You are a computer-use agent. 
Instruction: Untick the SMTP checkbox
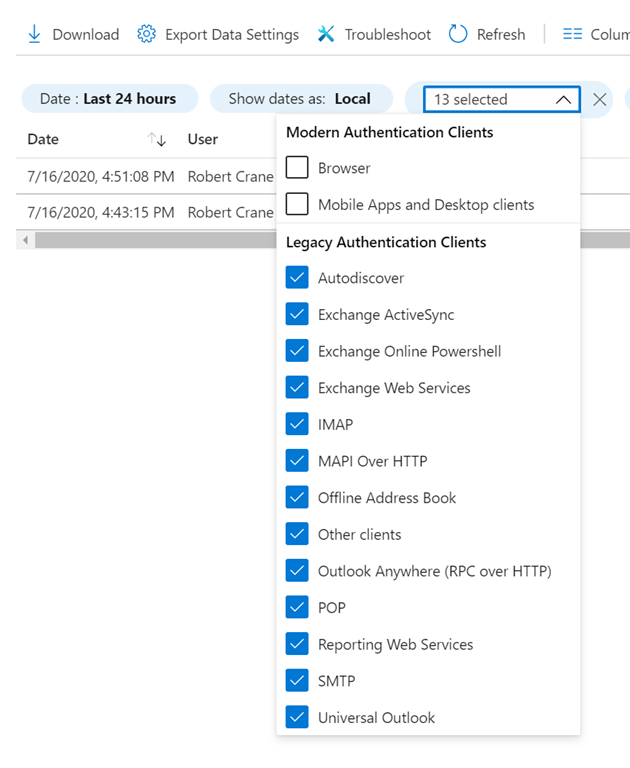[297, 681]
